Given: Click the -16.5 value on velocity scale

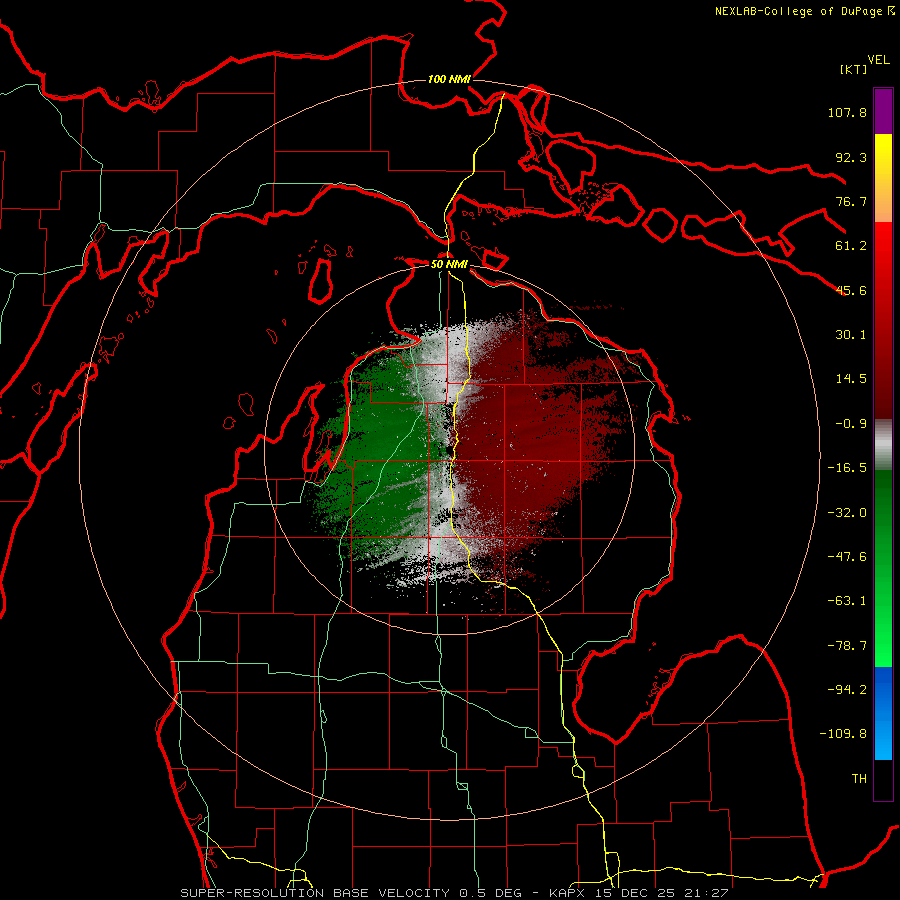Looking at the screenshot, I should pyautogui.click(x=847, y=468).
